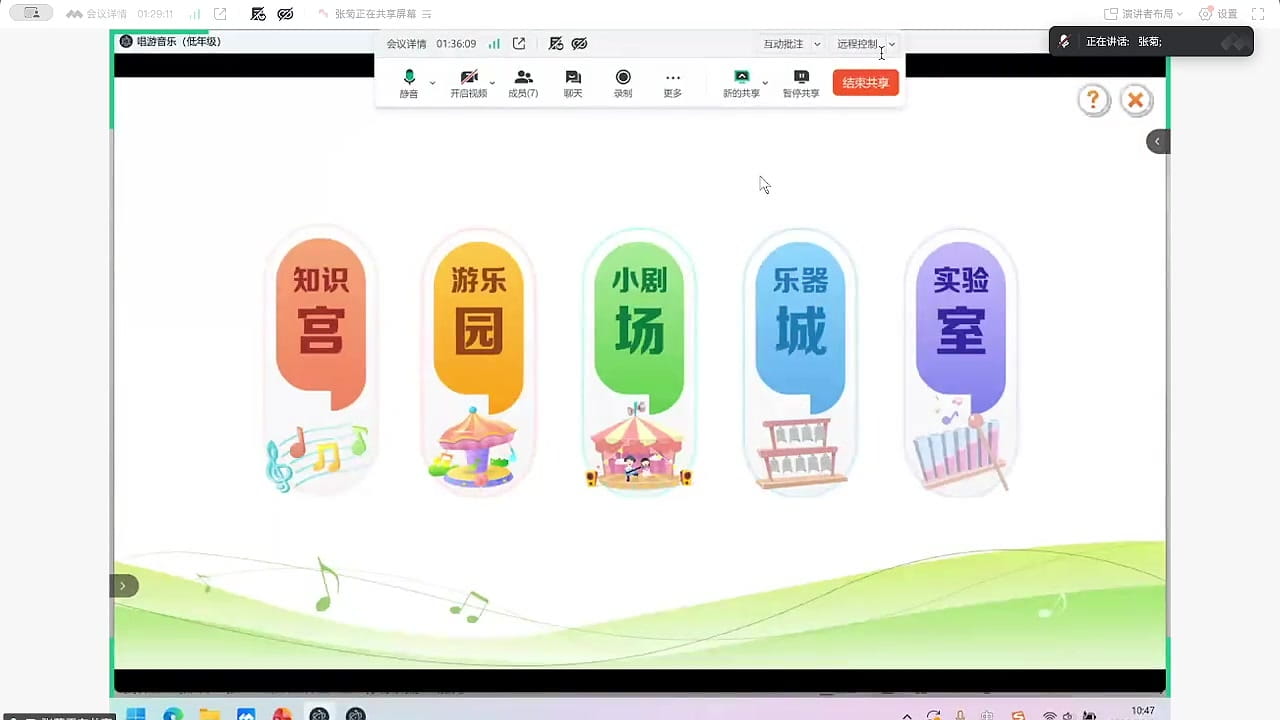Show hidden tray icons arrow in taskbar

907,715
